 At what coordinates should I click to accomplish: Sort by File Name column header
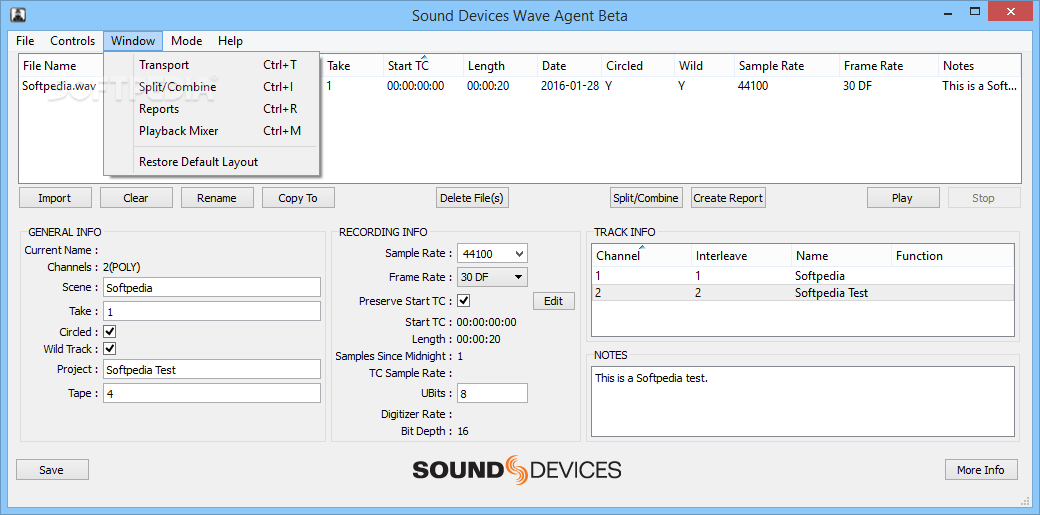[x=62, y=66]
